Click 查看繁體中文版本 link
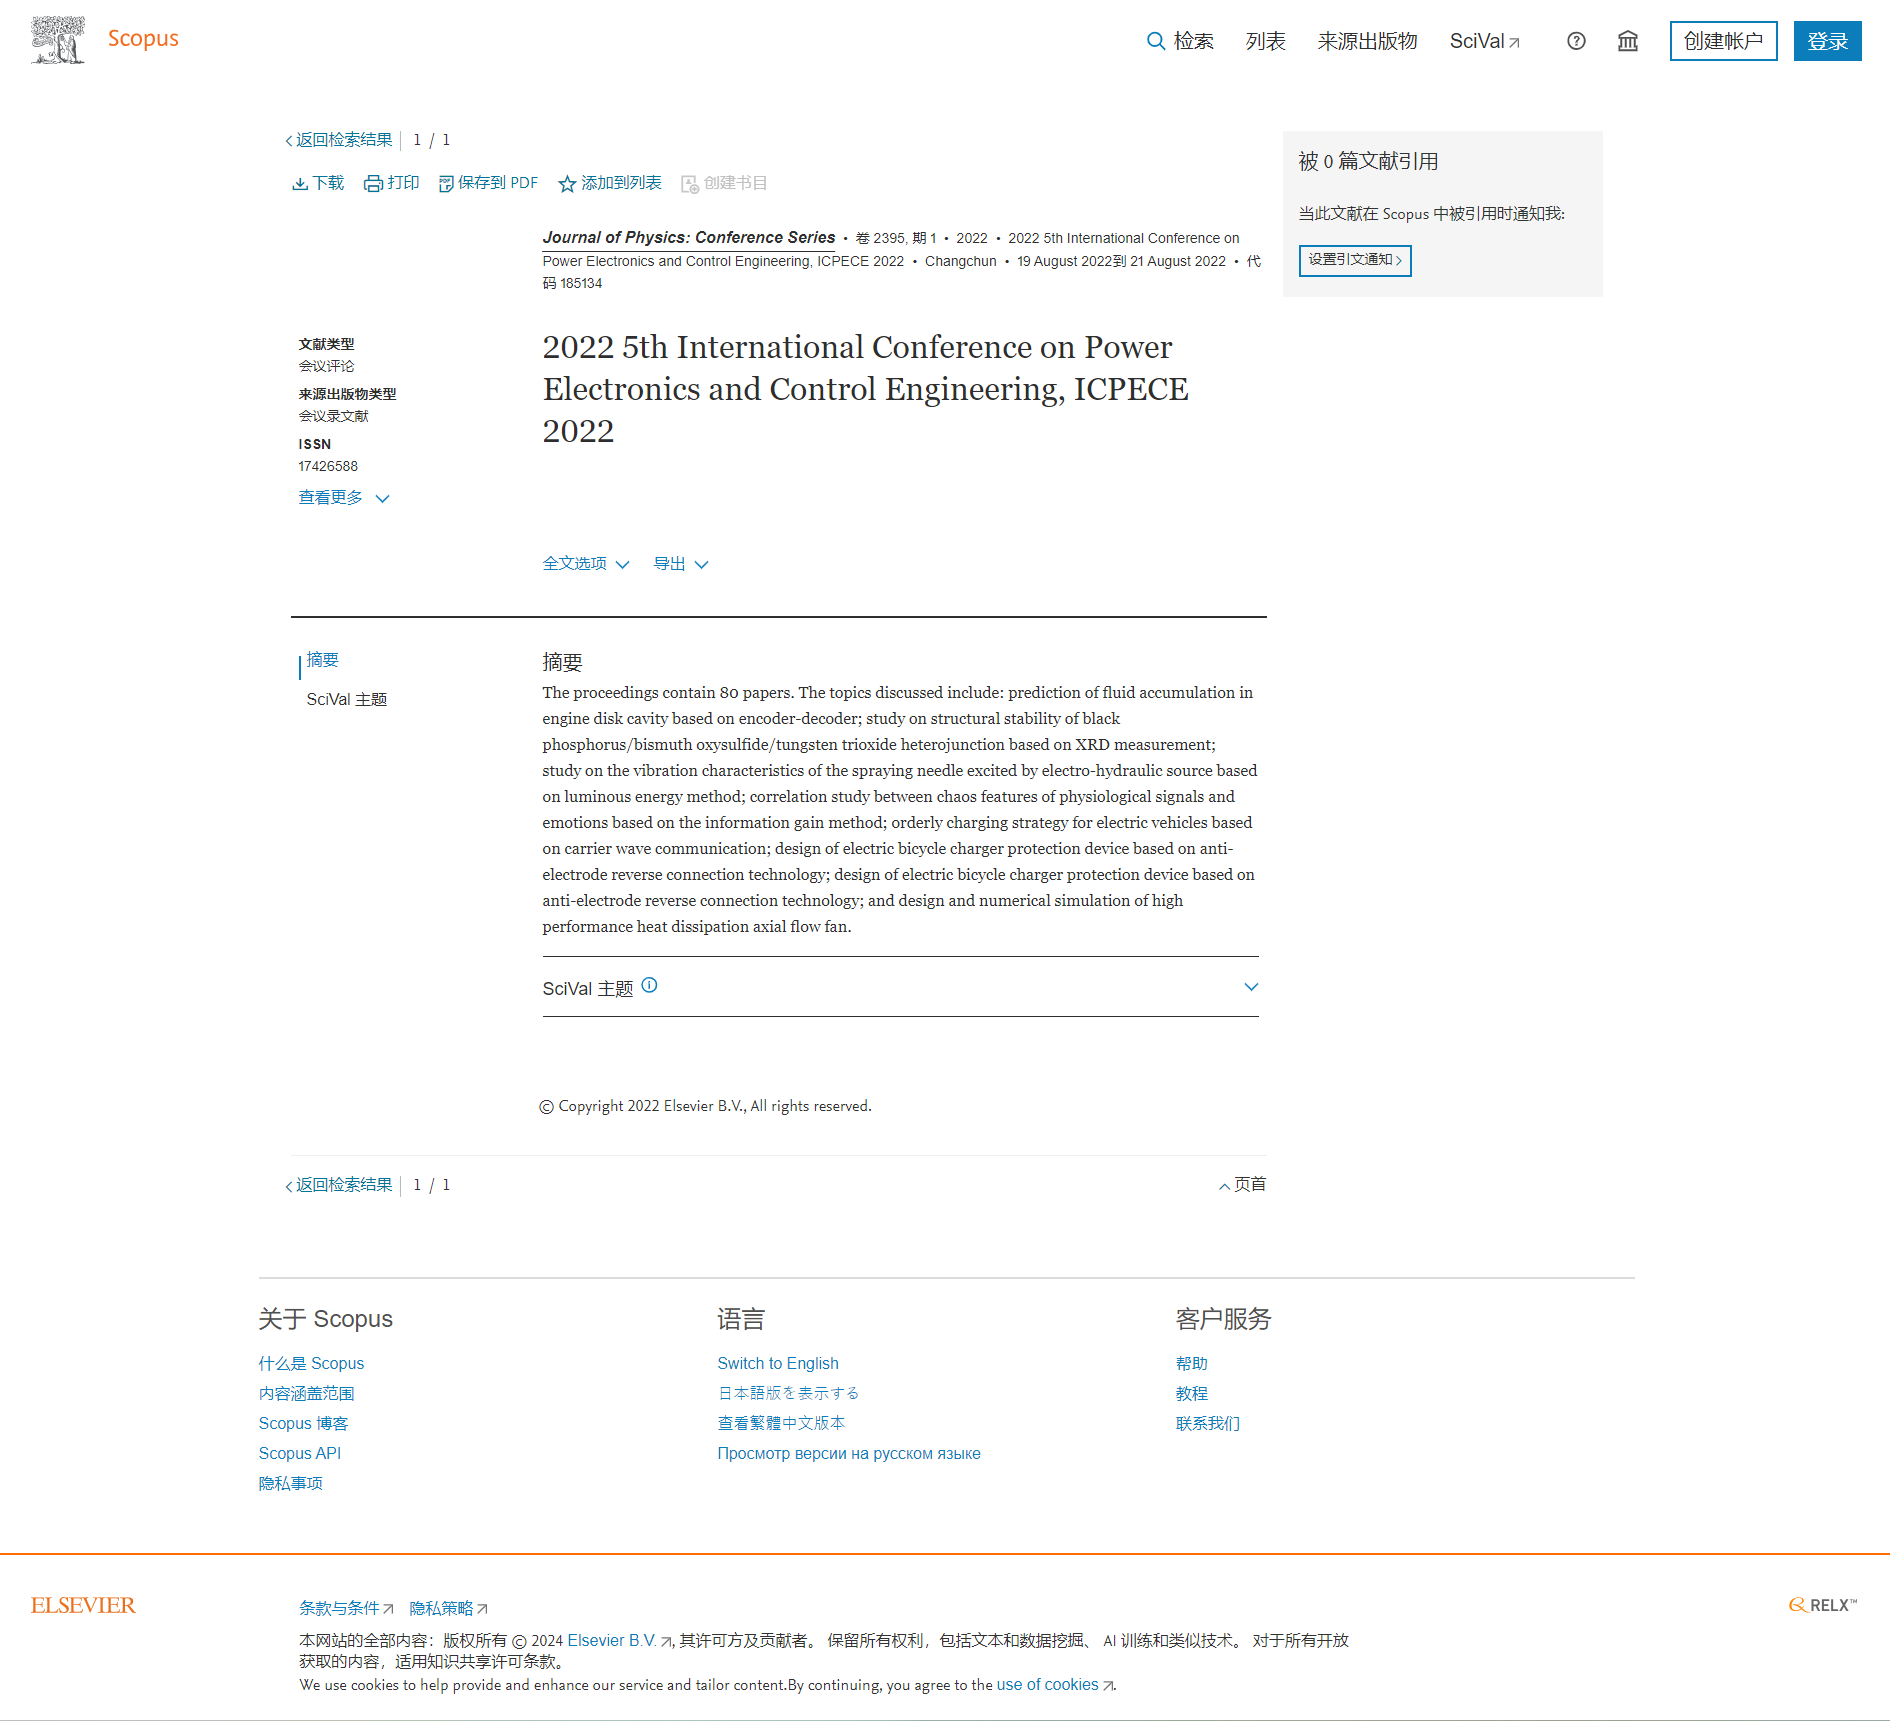The width and height of the screenshot is (1890, 1721). coord(781,1423)
